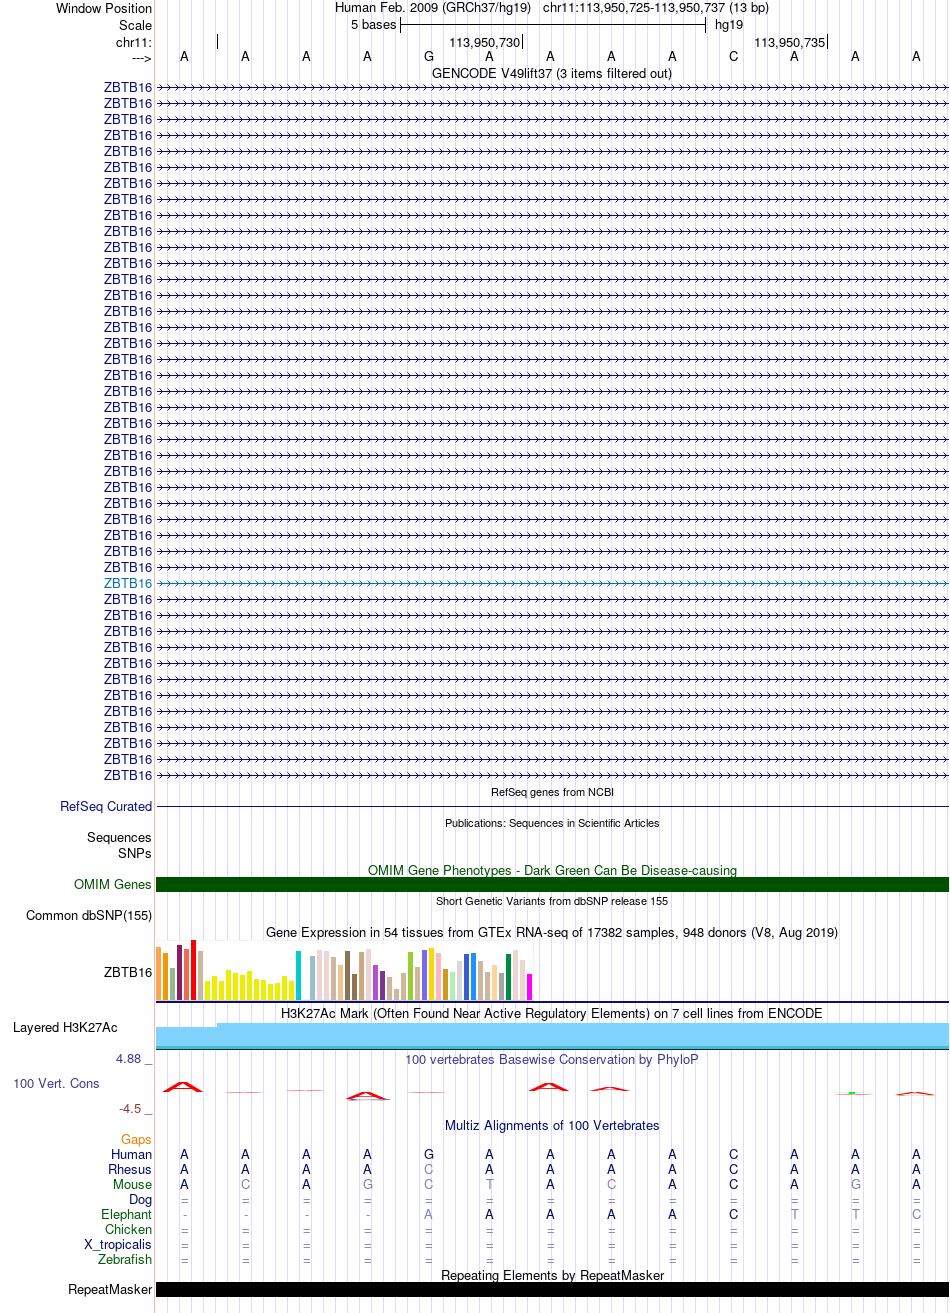Open Multiz Alignments of 100 Vertebrates title

pos(552,1125)
